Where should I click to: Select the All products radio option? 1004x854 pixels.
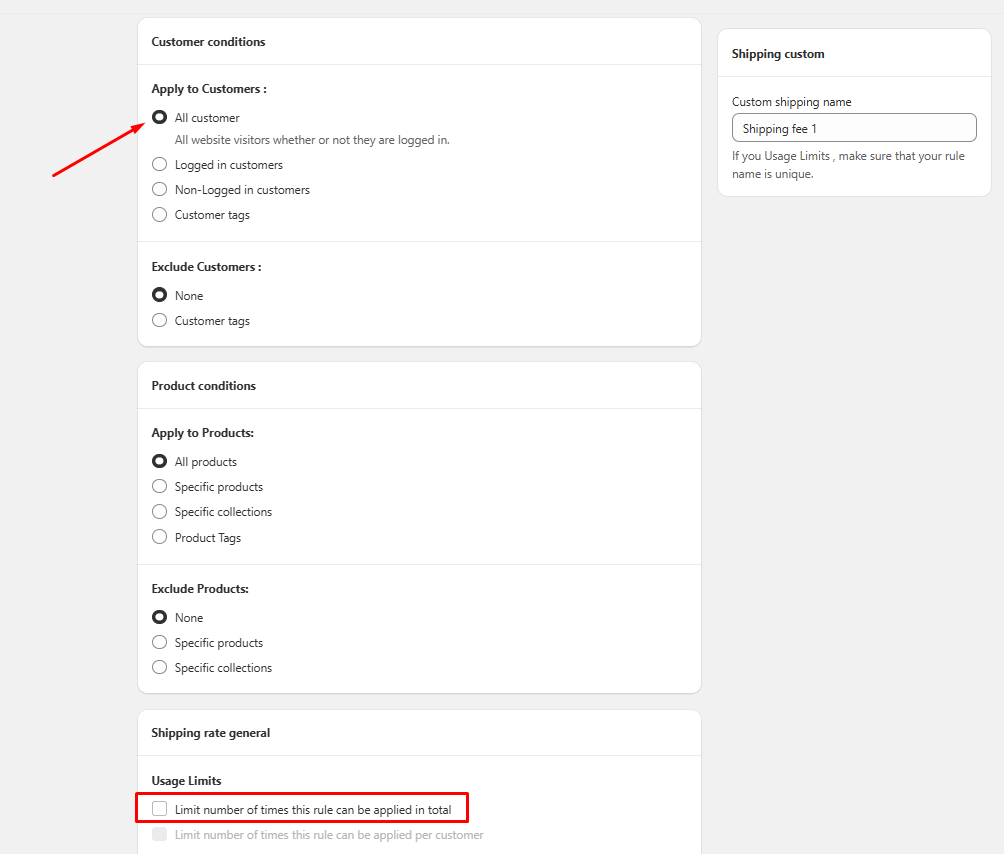click(x=159, y=462)
